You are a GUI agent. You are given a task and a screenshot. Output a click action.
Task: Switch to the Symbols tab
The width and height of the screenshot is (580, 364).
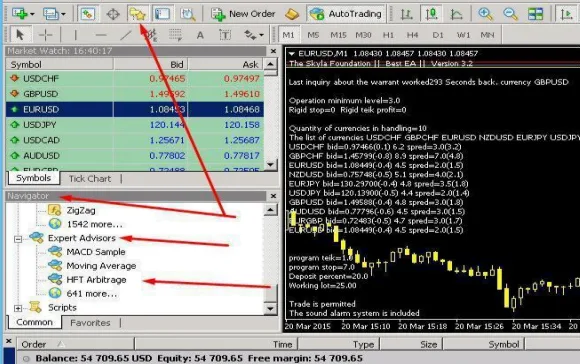(x=34, y=178)
